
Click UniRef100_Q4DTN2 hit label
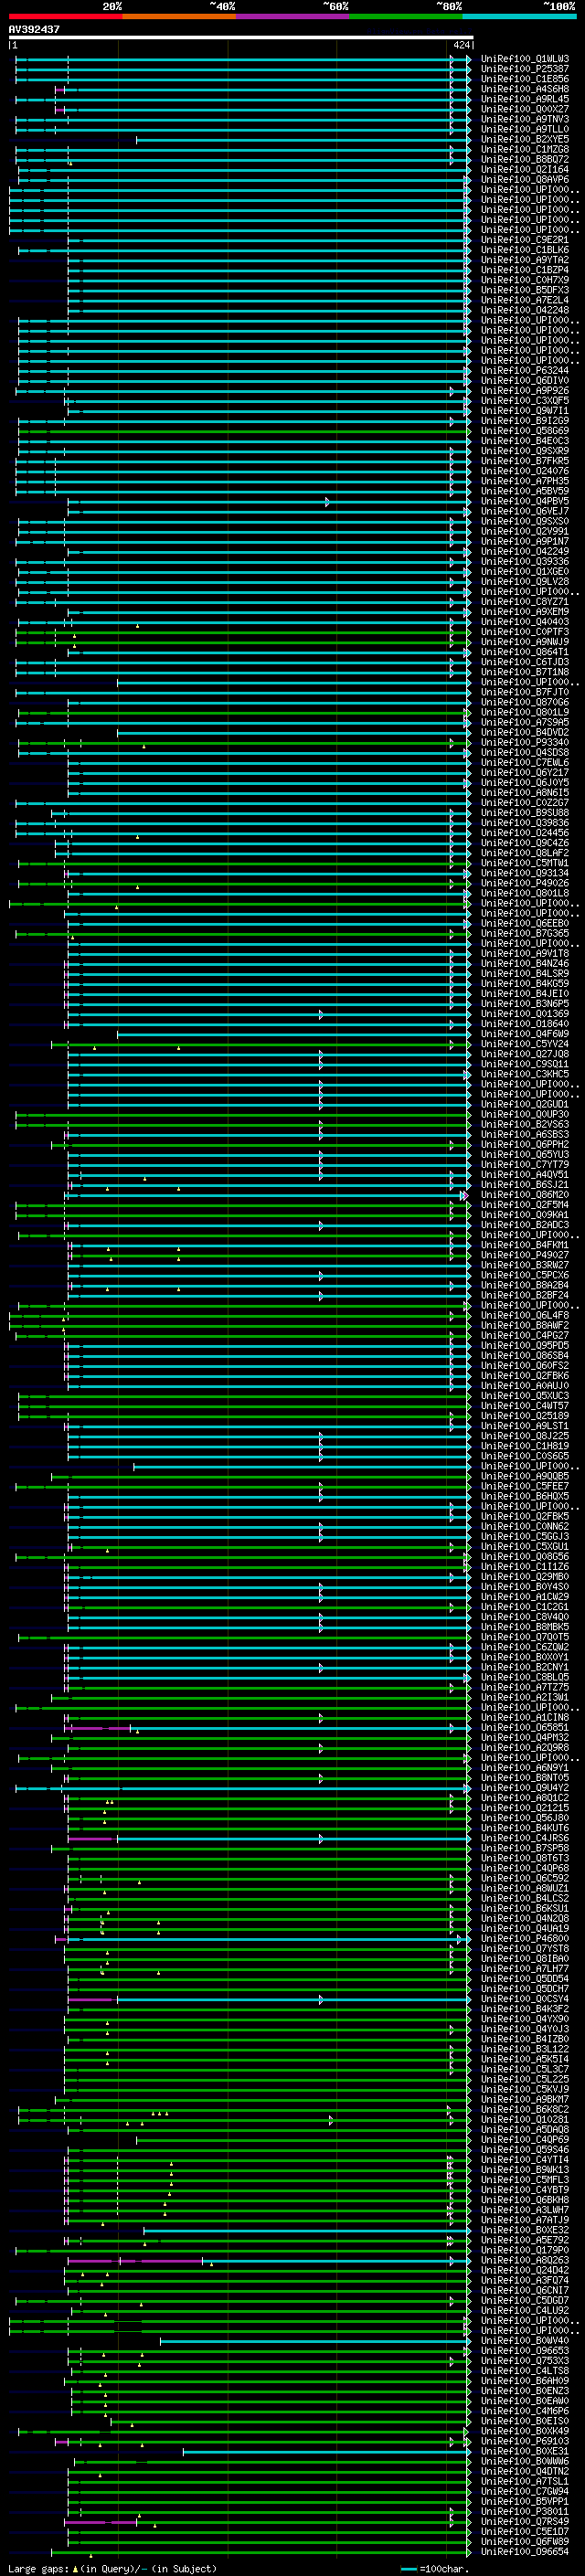(x=524, y=2471)
